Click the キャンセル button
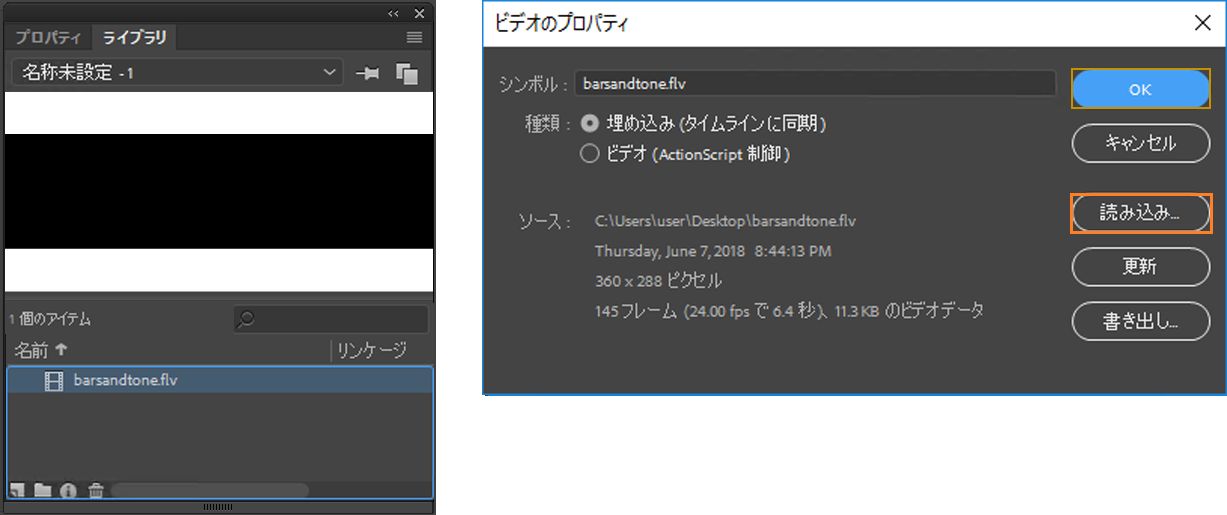1227x515 pixels. (1140, 143)
